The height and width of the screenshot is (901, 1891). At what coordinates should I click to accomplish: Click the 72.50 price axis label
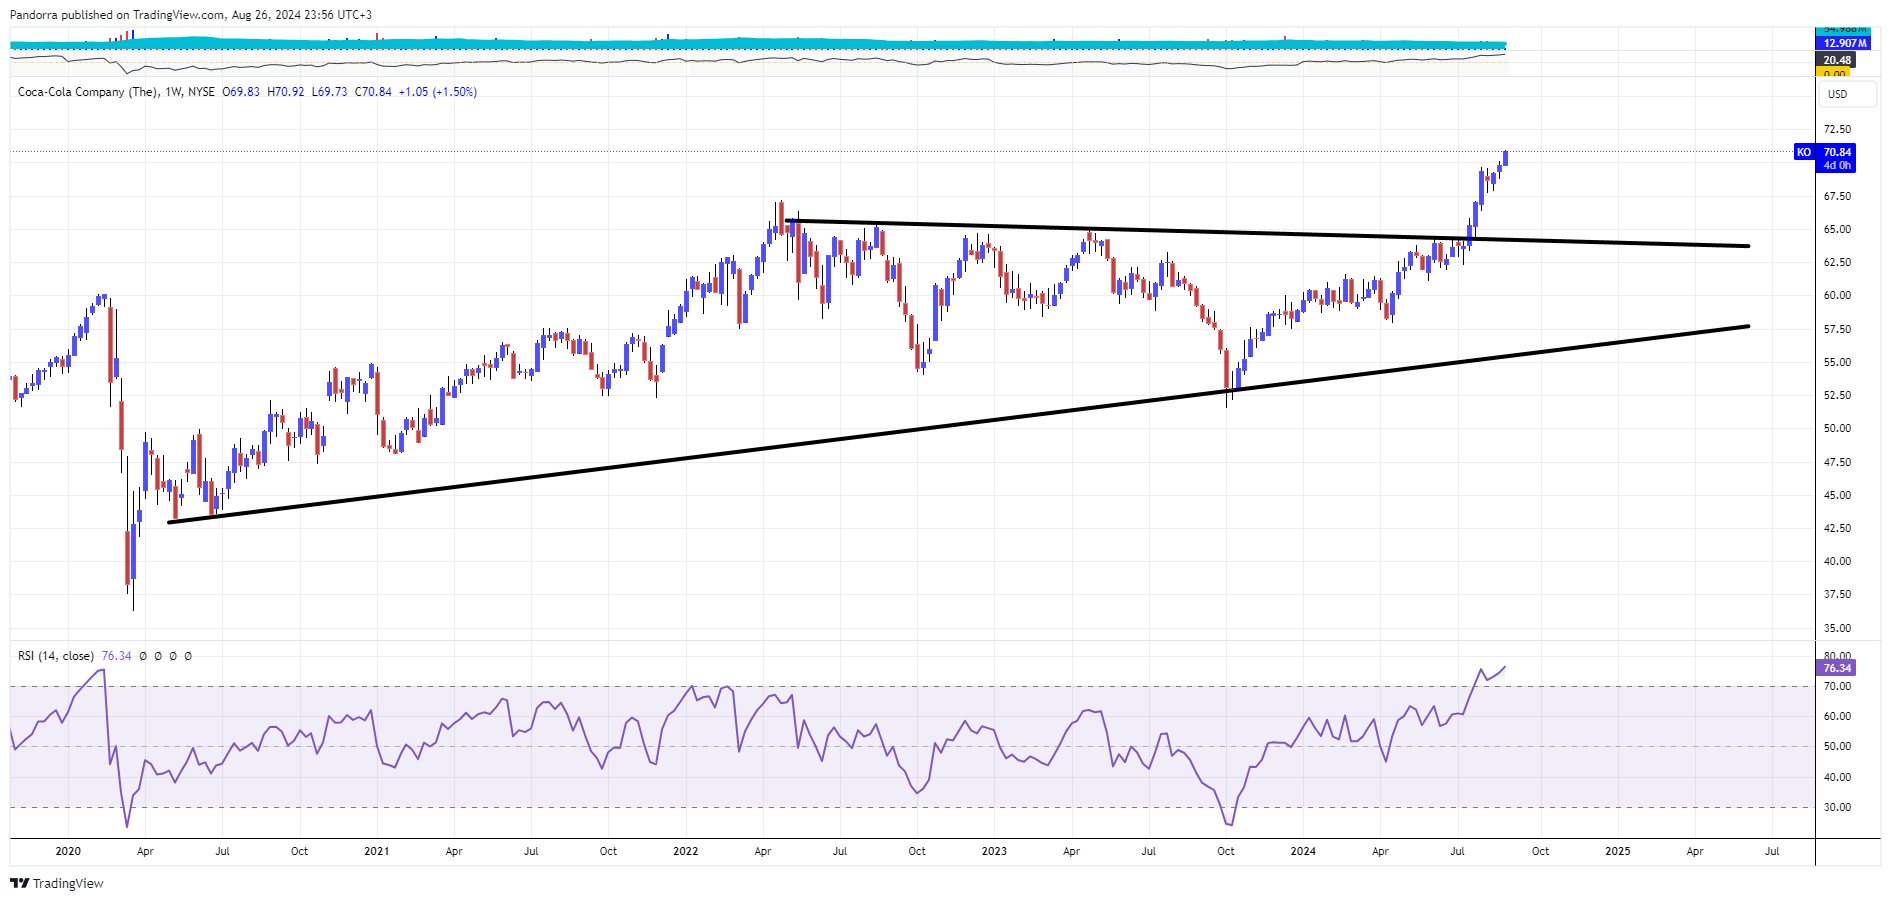pyautogui.click(x=1837, y=130)
